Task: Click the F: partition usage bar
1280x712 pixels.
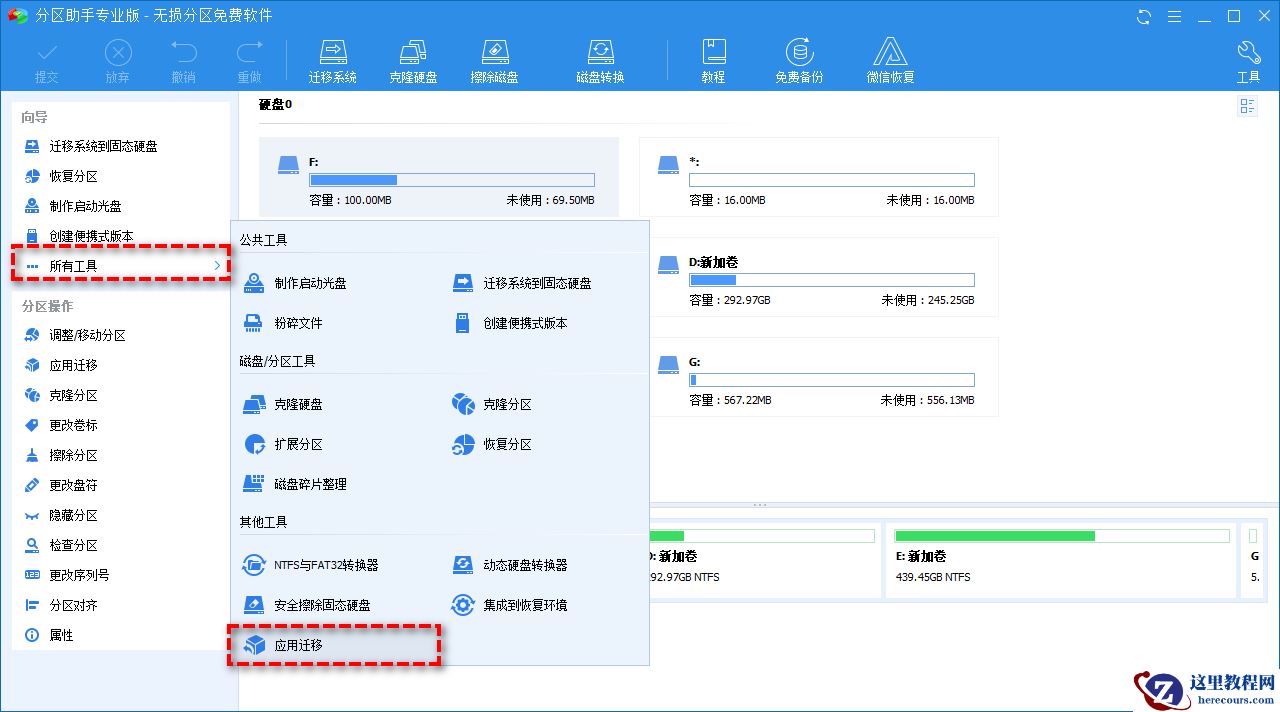Action: click(451, 180)
